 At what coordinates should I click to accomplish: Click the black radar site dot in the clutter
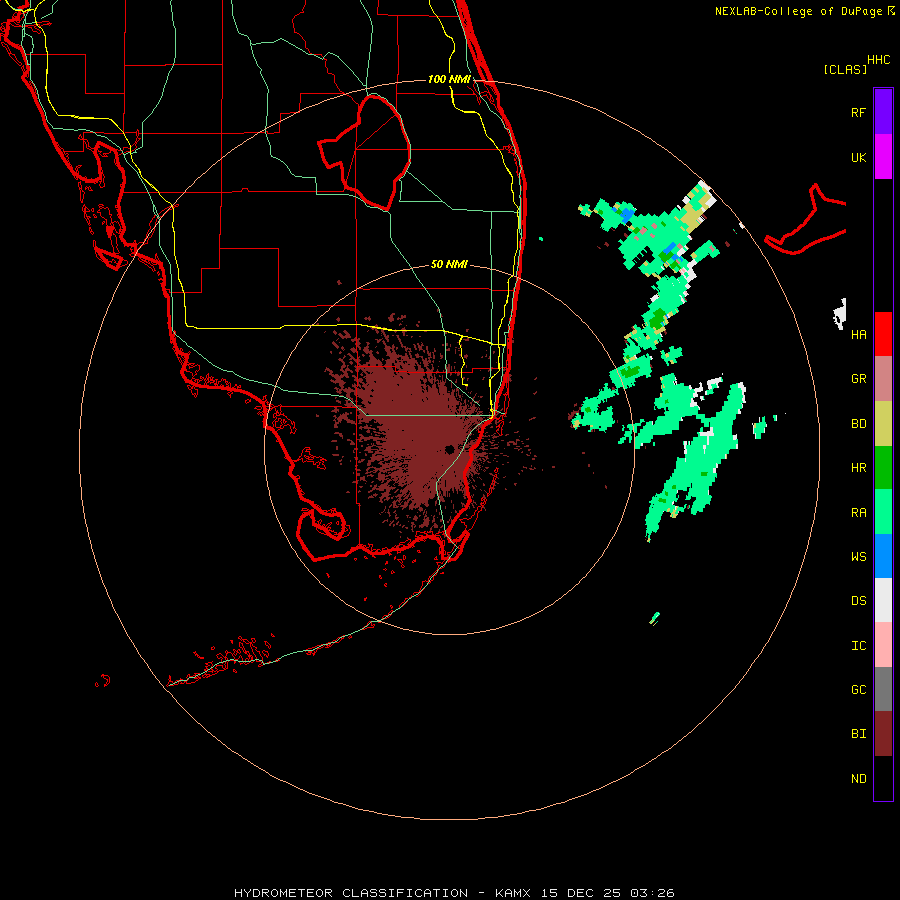pyautogui.click(x=449, y=449)
